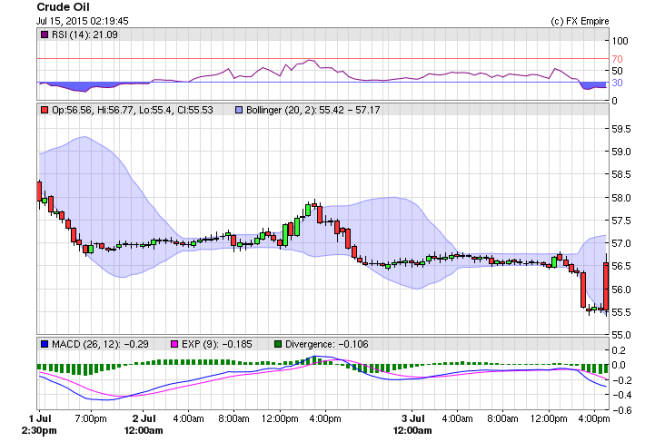Click the tall green candle near the 58.0 peak
645x442 pixels.
click(x=308, y=210)
